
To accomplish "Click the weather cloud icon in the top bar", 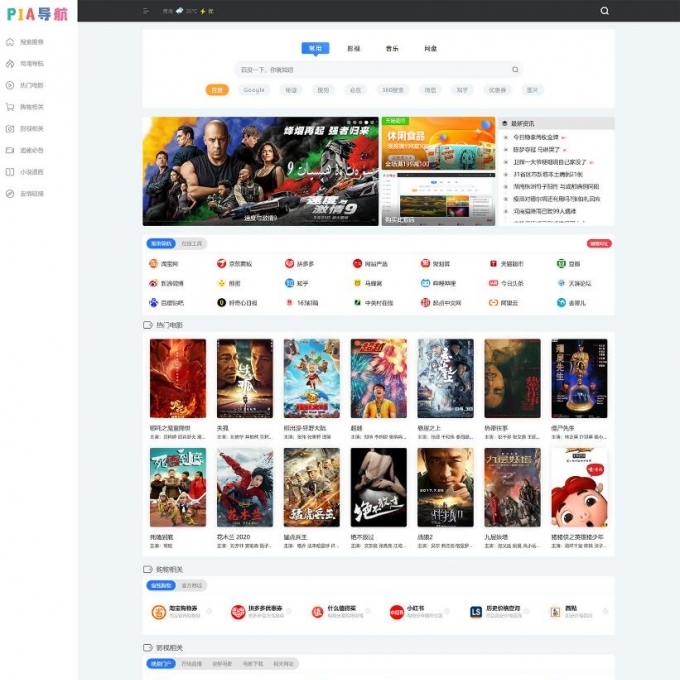I will point(179,11).
